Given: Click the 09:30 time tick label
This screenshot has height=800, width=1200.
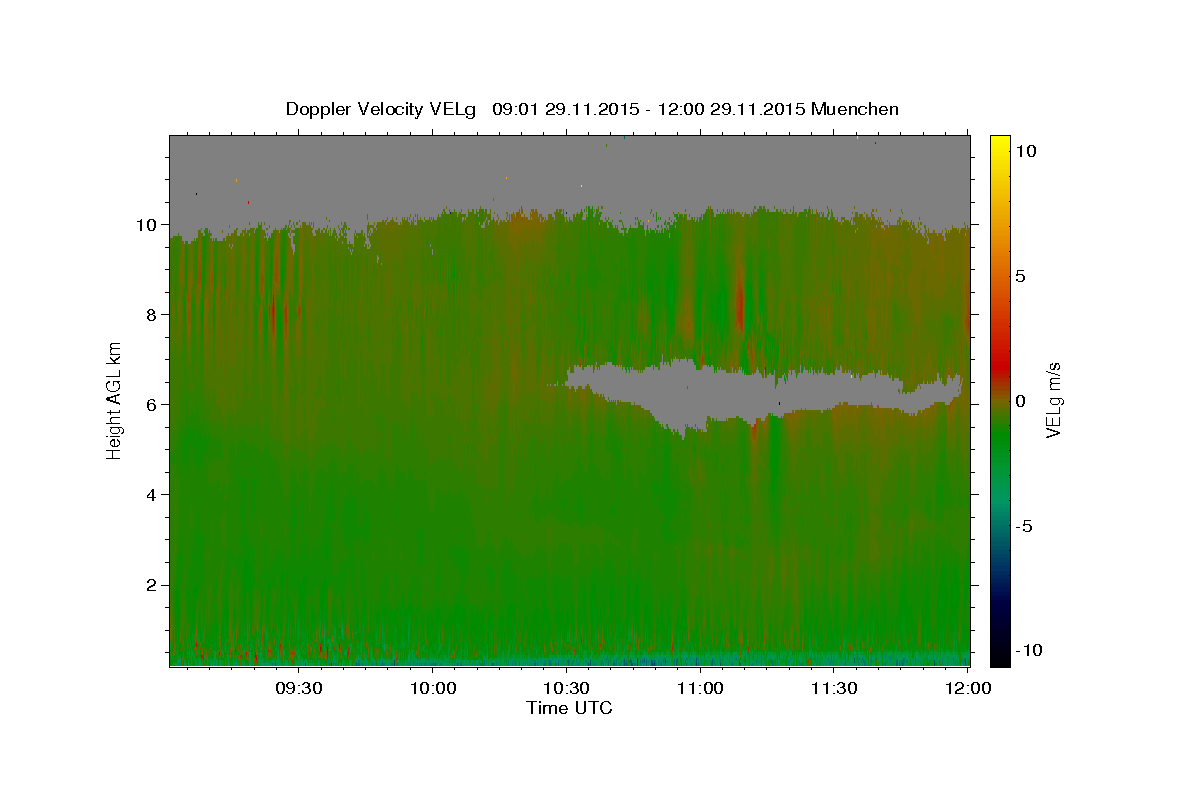Looking at the screenshot, I should click(299, 688).
